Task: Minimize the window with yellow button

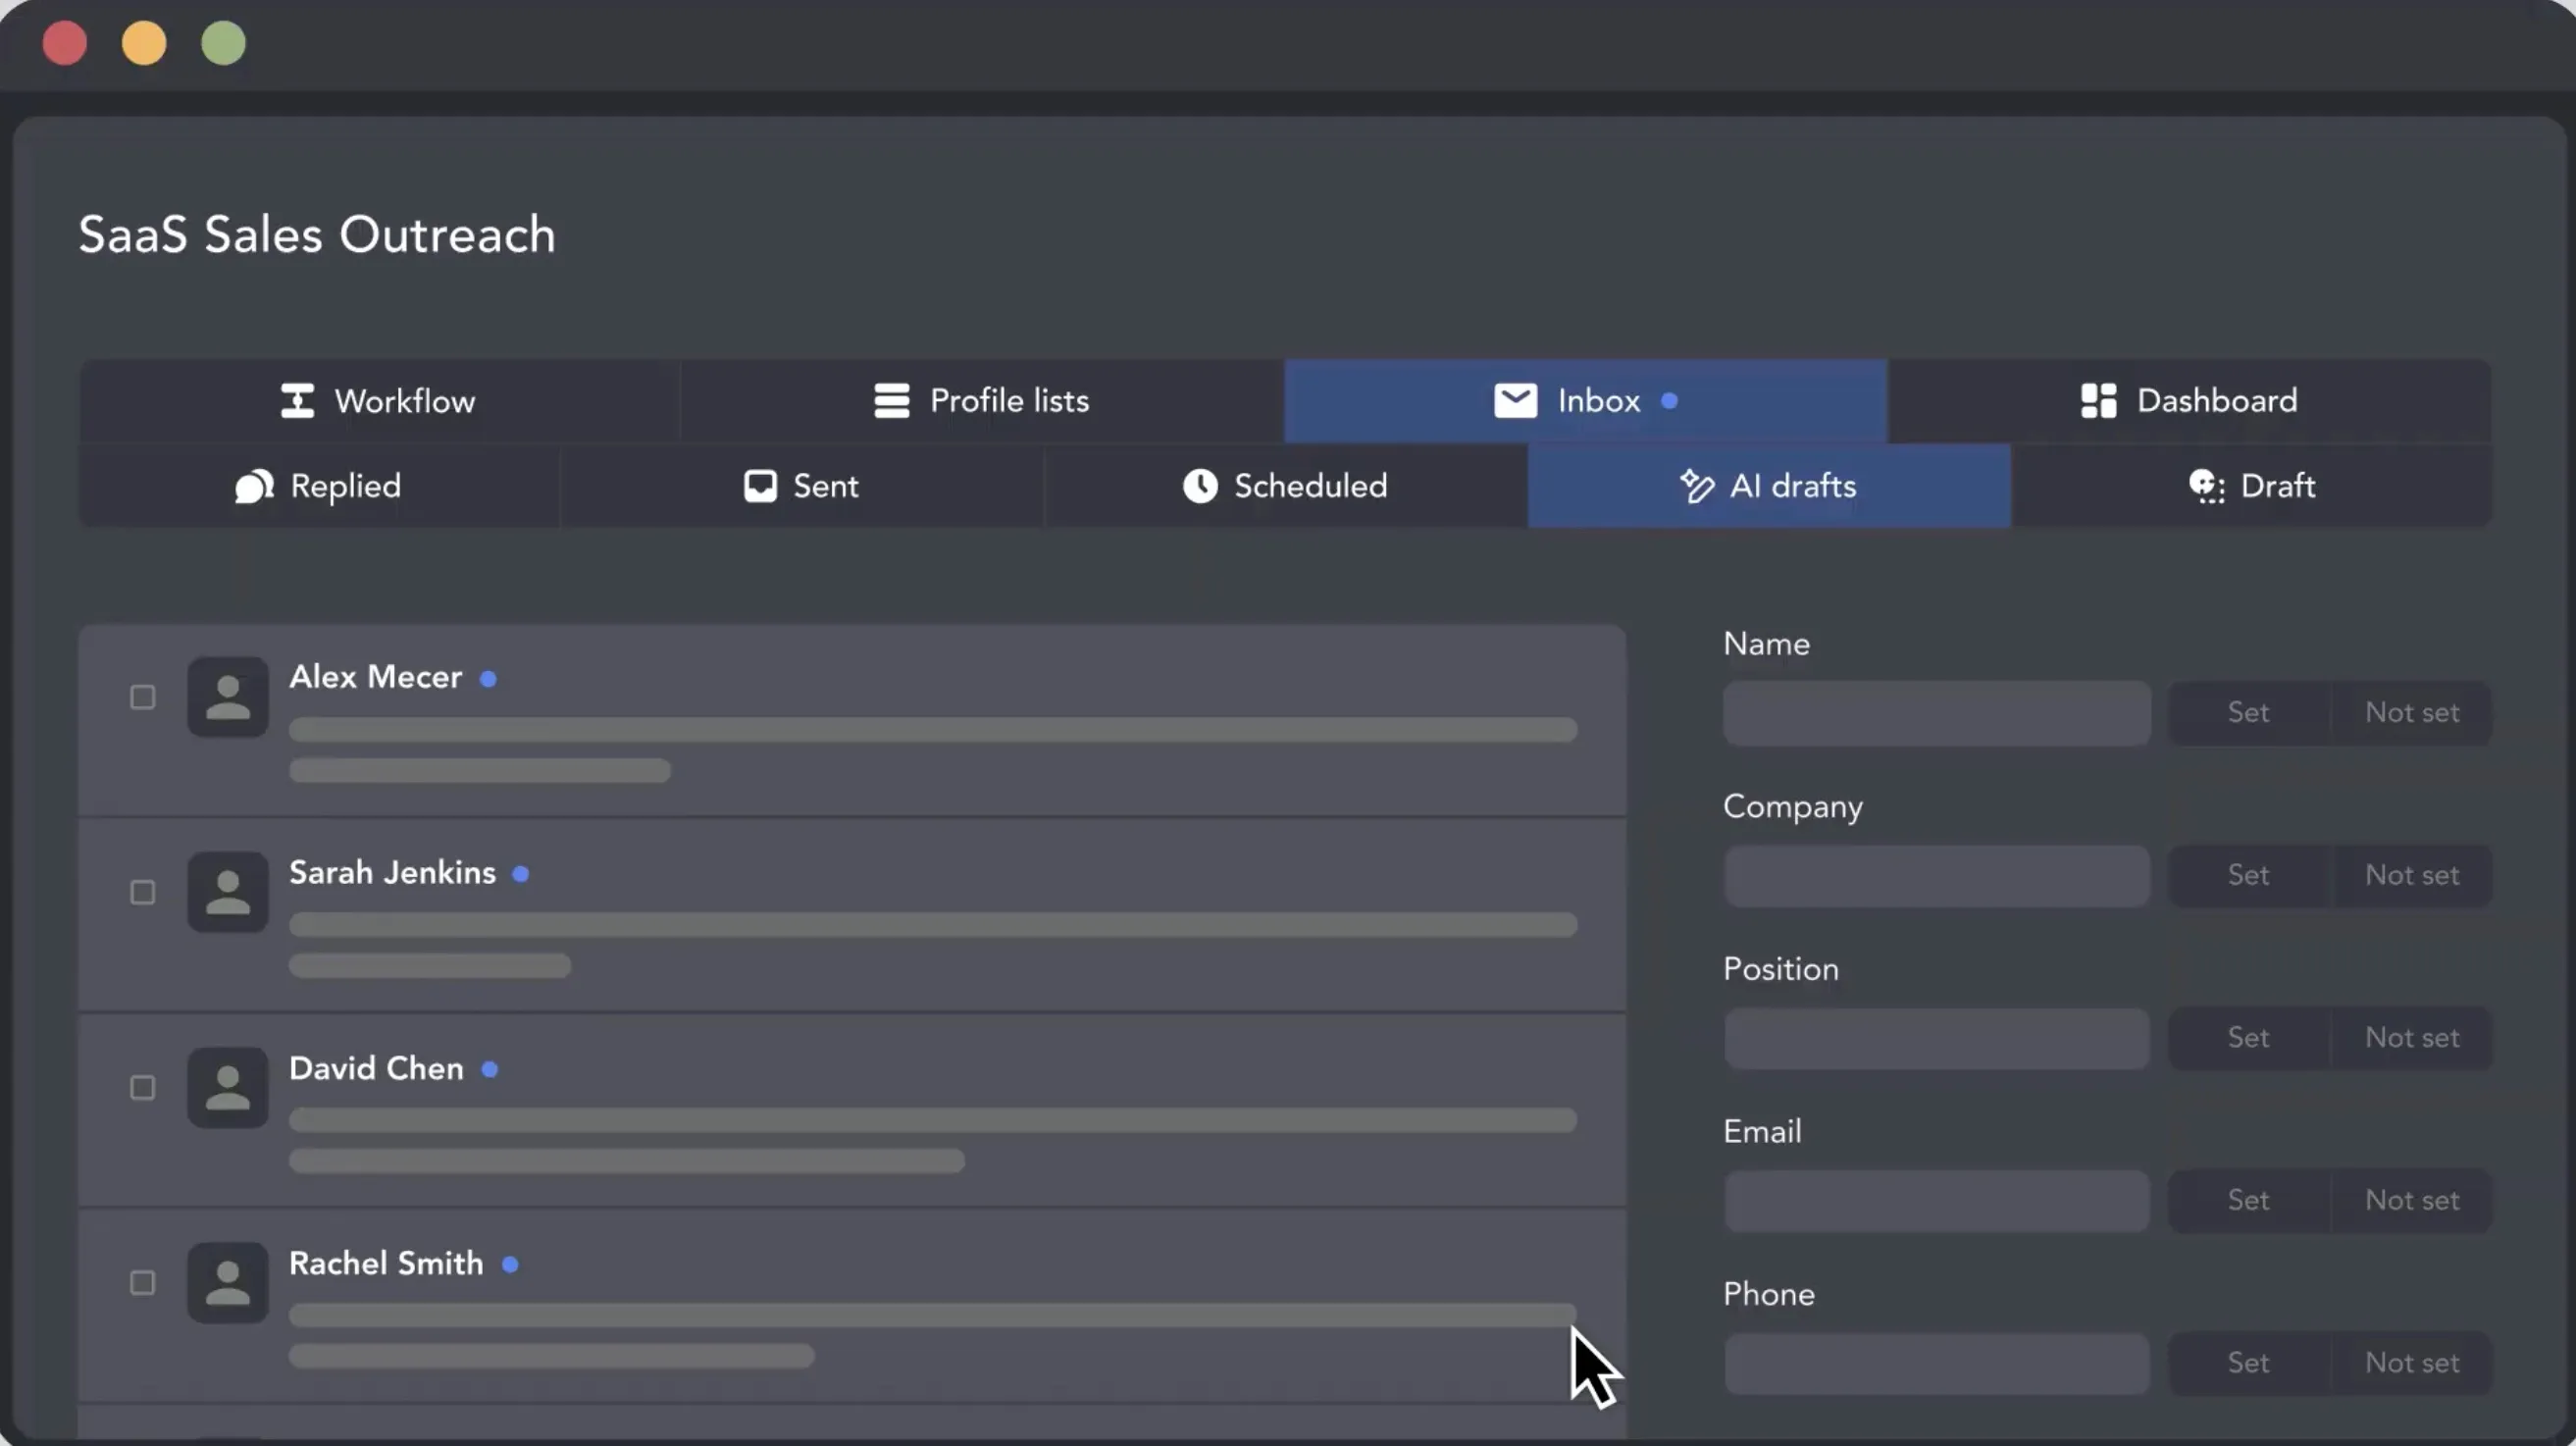Action: coord(144,43)
